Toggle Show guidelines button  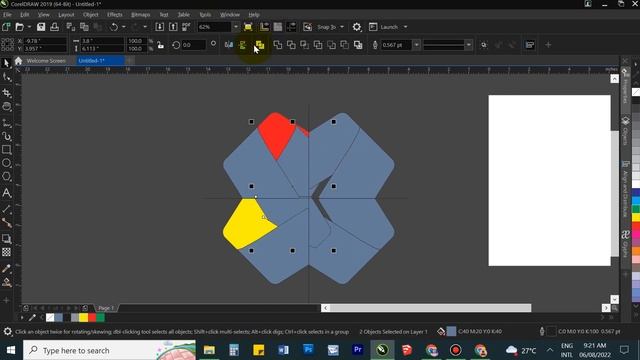pos(291,27)
